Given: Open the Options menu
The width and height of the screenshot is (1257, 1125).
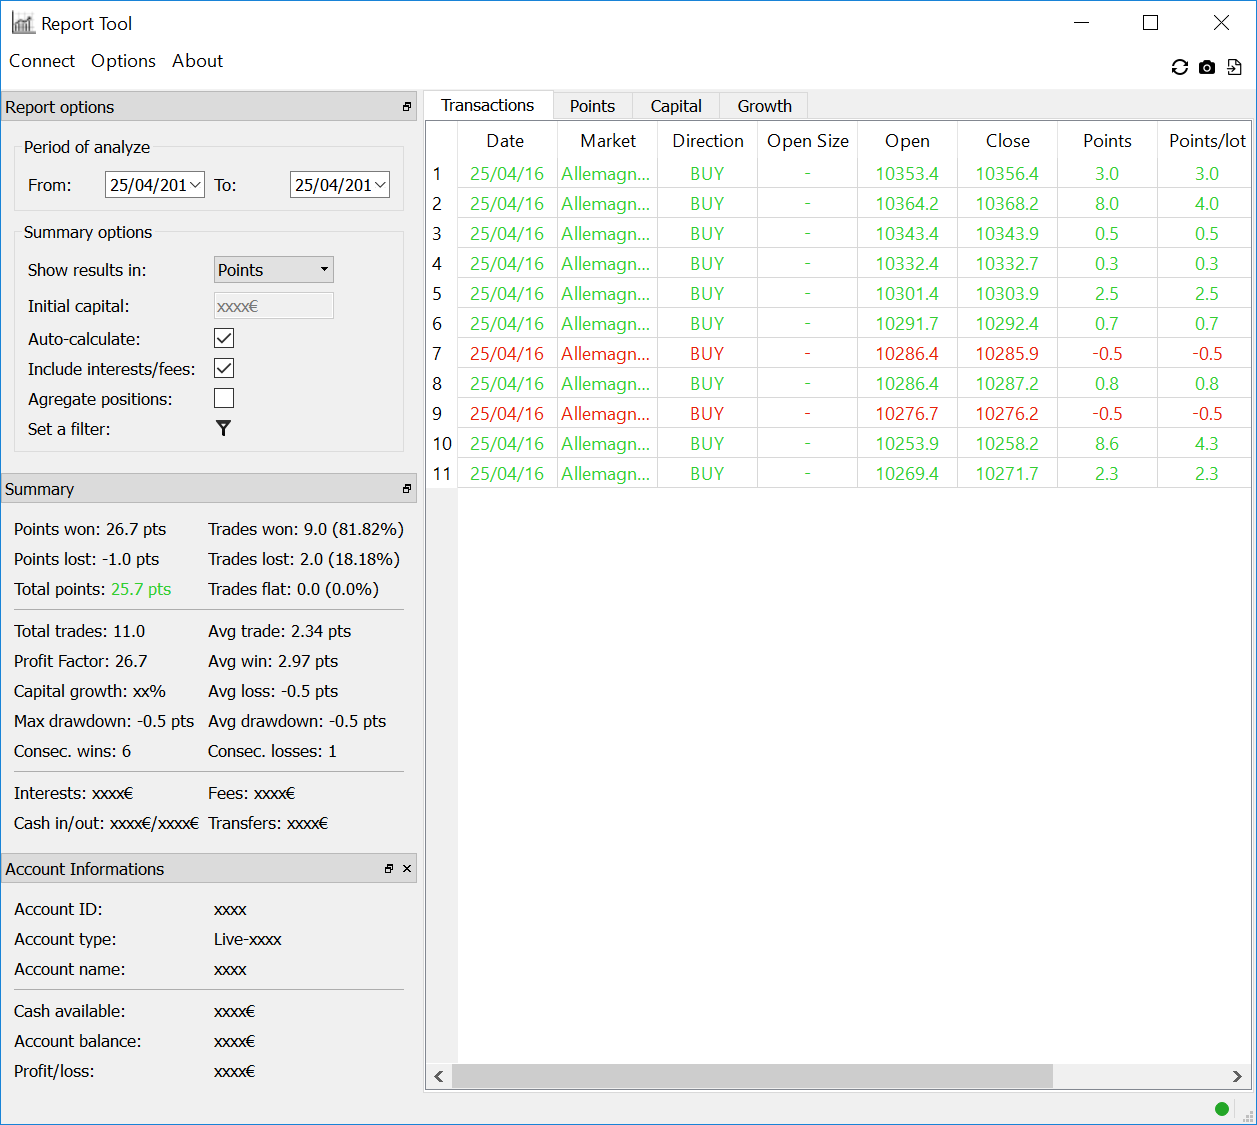Looking at the screenshot, I should 123,61.
